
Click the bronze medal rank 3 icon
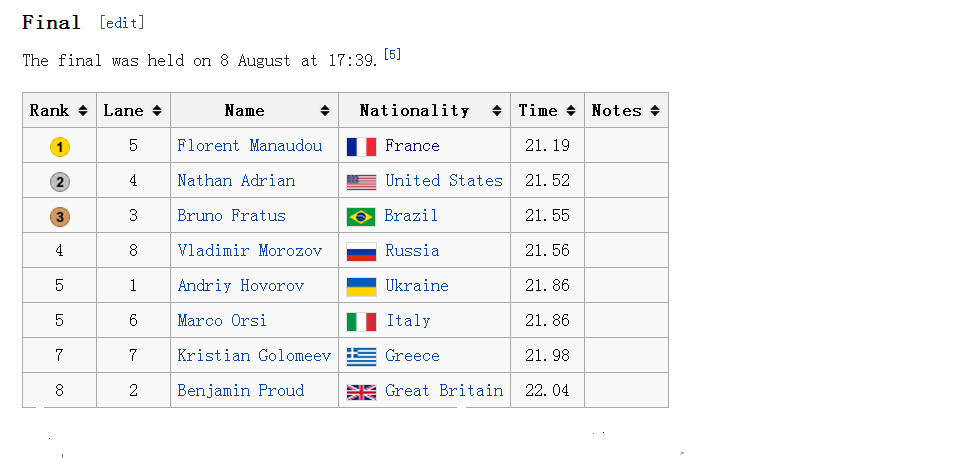click(x=60, y=217)
